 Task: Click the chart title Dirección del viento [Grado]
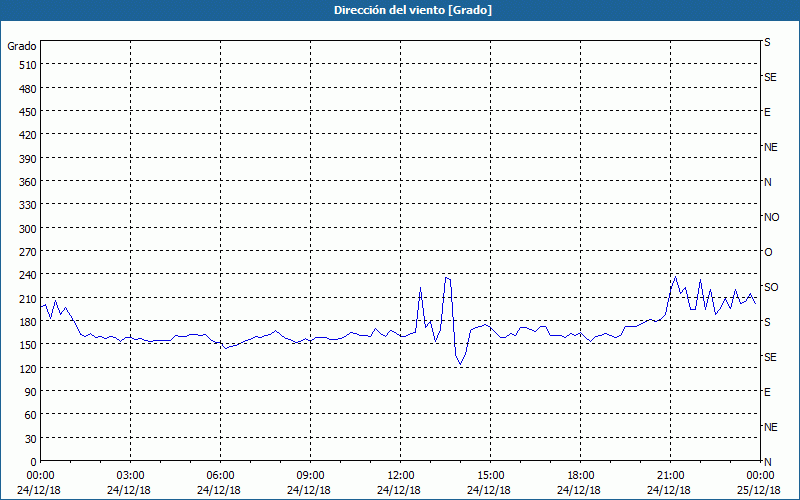(412, 10)
